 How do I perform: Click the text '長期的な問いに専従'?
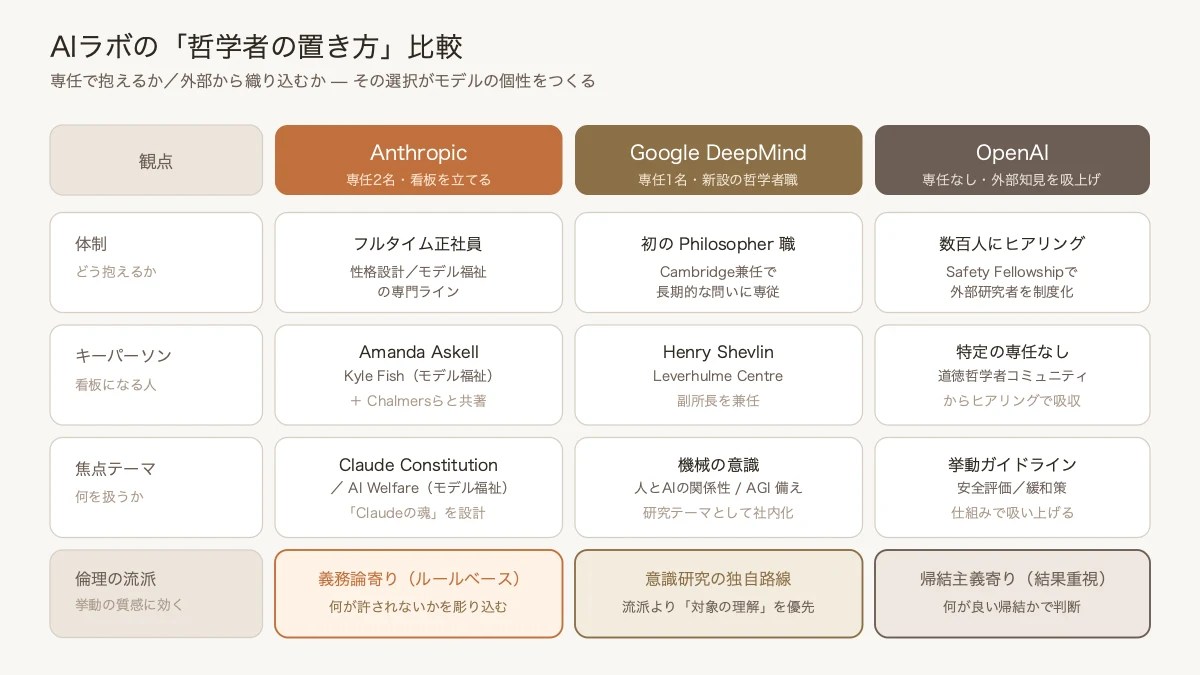click(718, 292)
